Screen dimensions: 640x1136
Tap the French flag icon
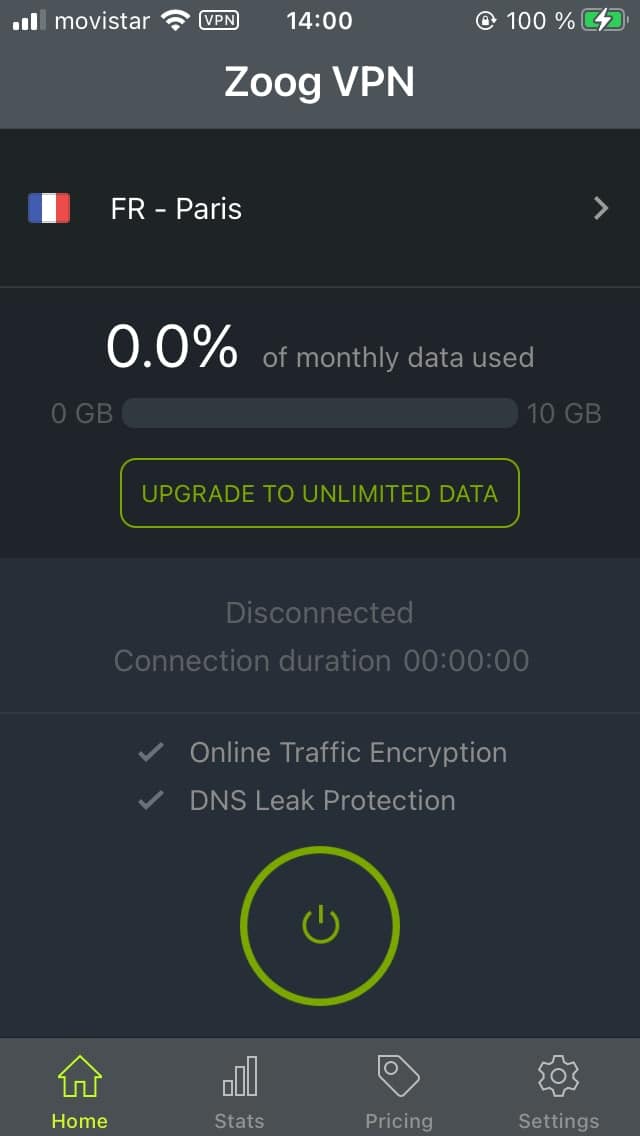(x=49, y=209)
